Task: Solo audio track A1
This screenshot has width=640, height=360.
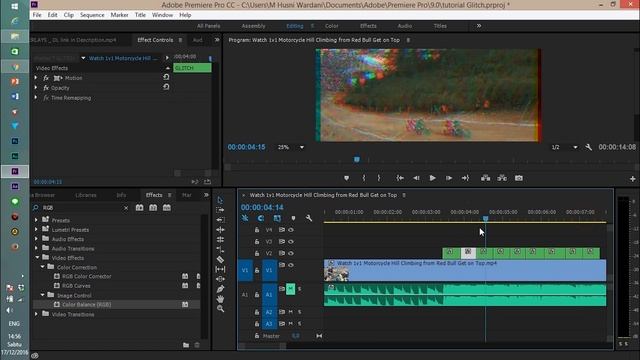Action: click(x=300, y=289)
